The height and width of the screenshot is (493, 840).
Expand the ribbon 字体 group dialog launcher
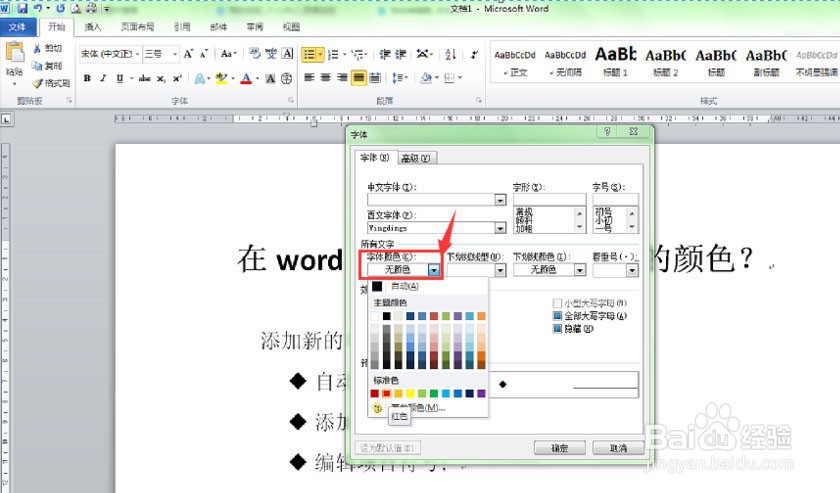click(291, 100)
